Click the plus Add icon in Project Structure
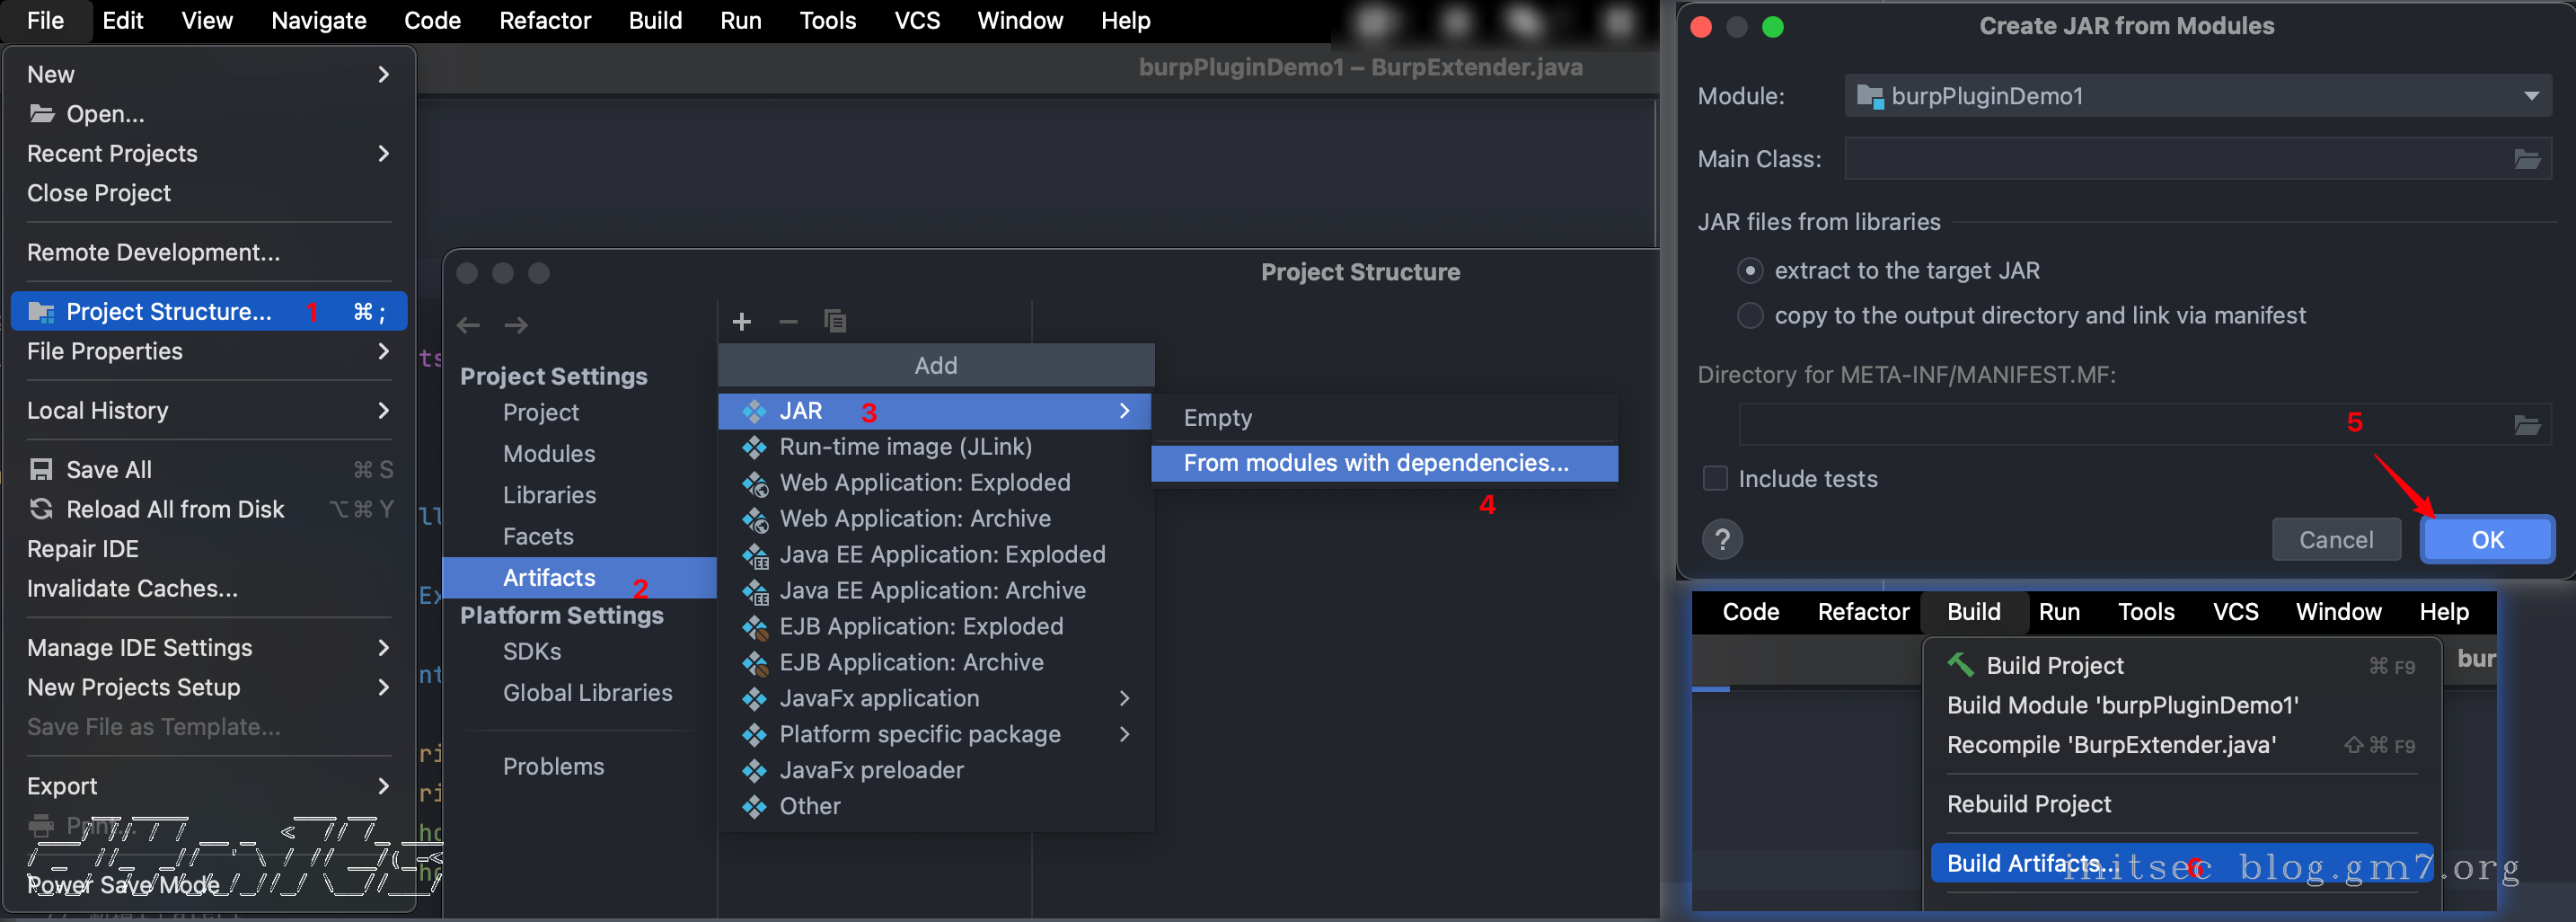This screenshot has width=2576, height=922. (x=741, y=321)
